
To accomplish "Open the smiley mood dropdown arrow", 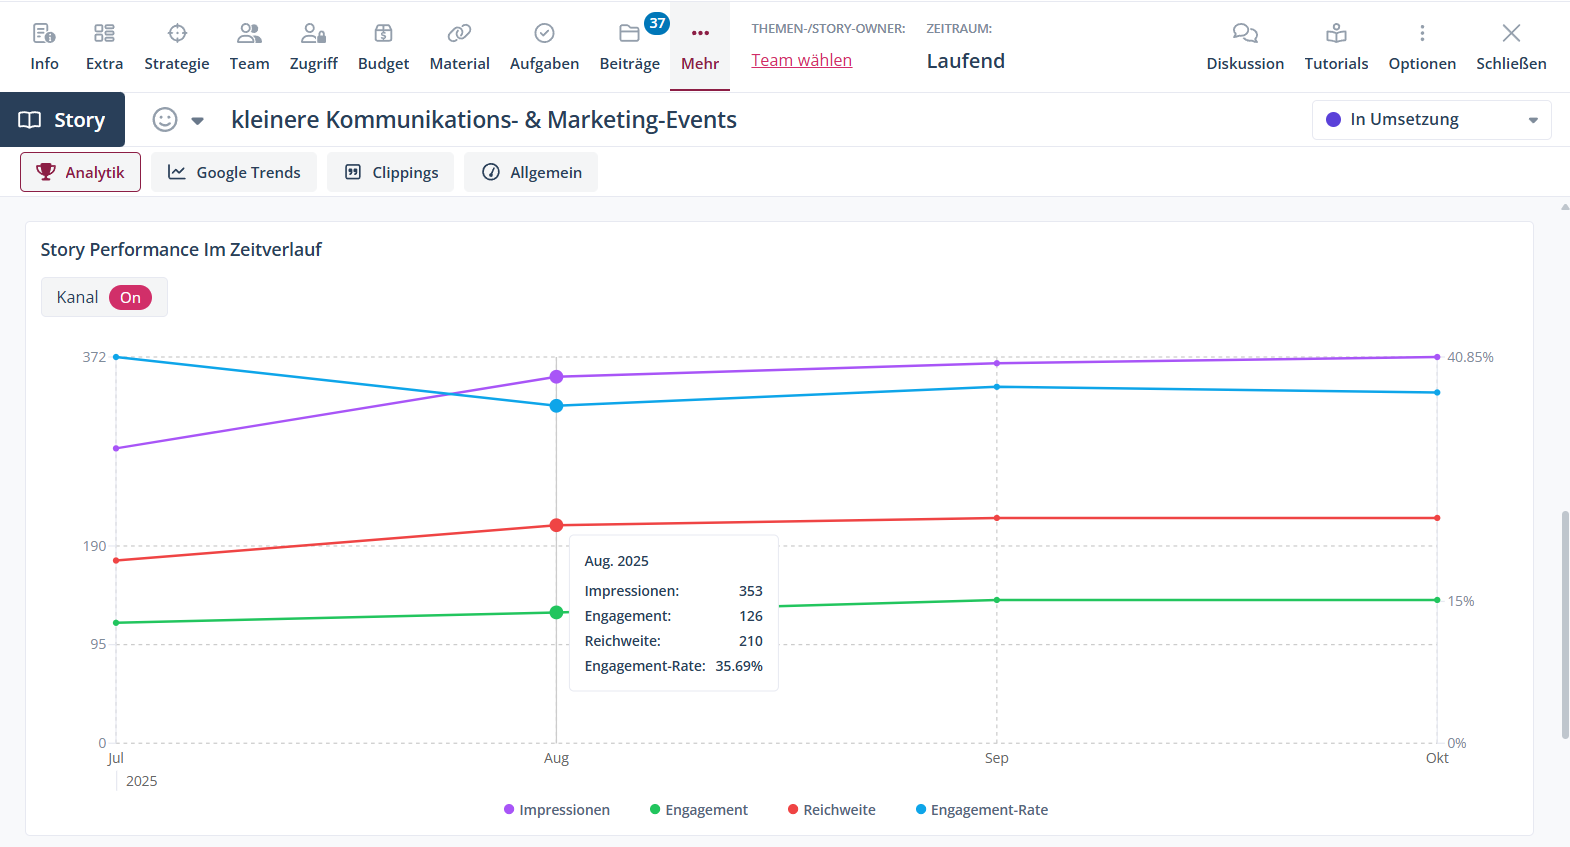I will click(198, 121).
